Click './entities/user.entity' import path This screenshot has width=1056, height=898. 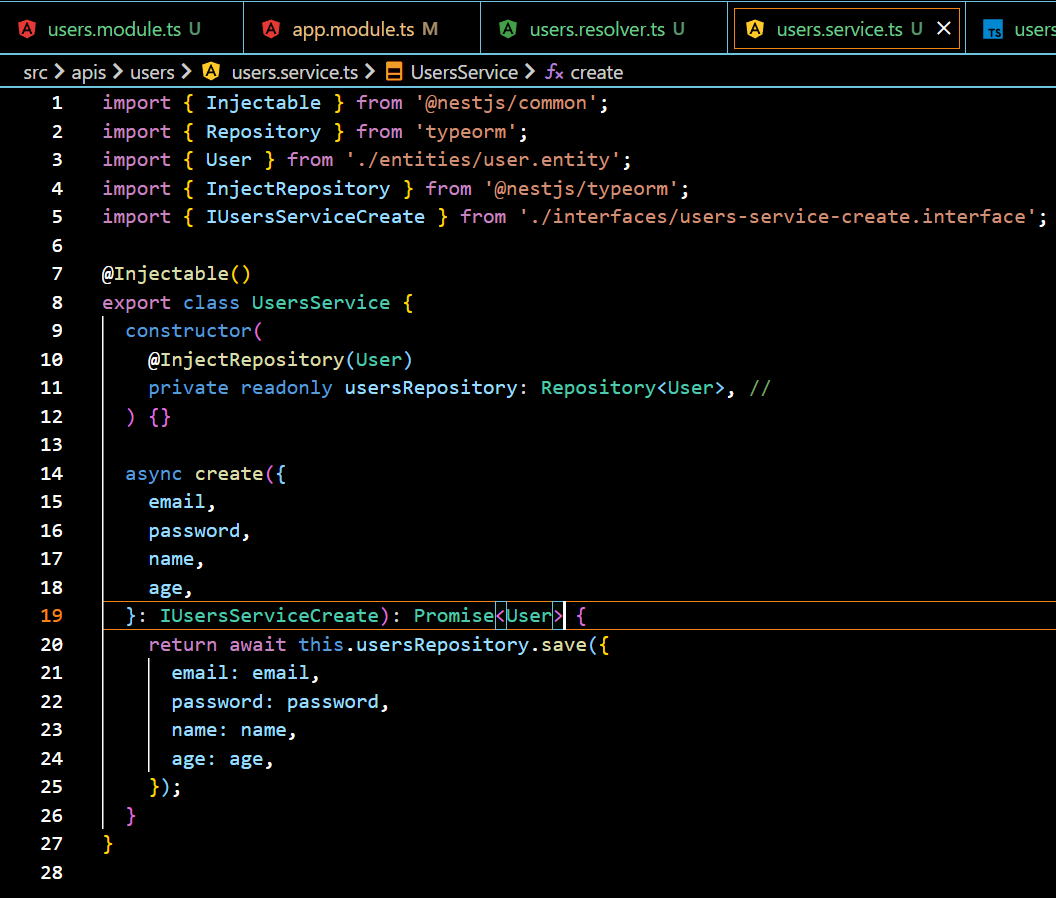pyautogui.click(x=483, y=160)
